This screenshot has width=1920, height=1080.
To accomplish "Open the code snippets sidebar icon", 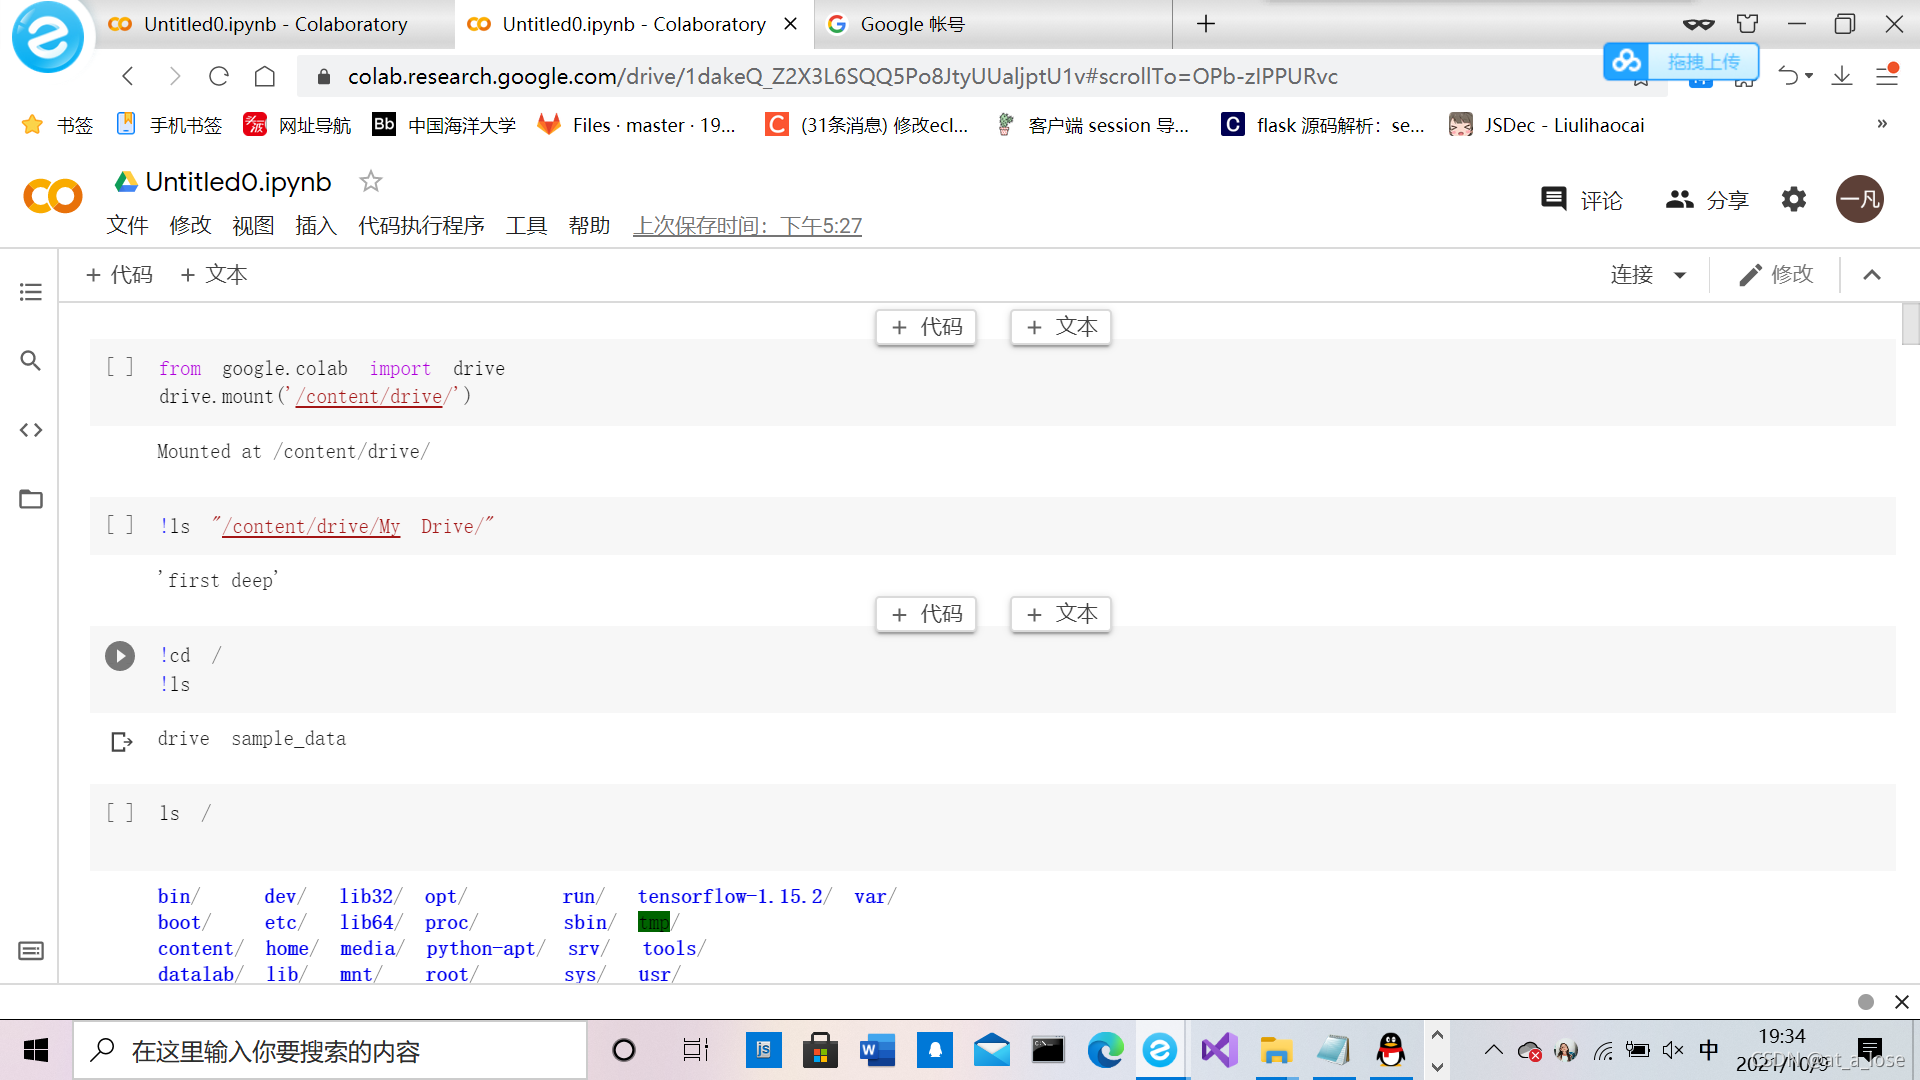I will [31, 430].
